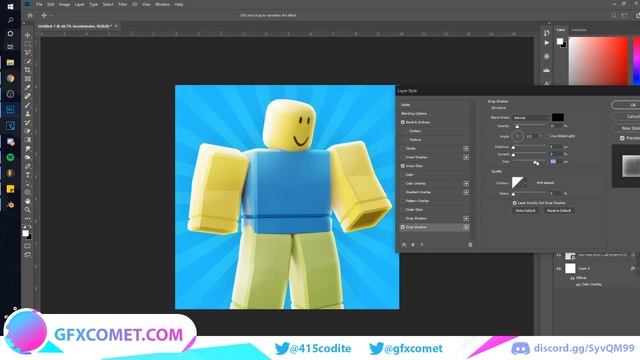Switch to the Swatches panel tab
The image size is (640, 360).
click(579, 30)
